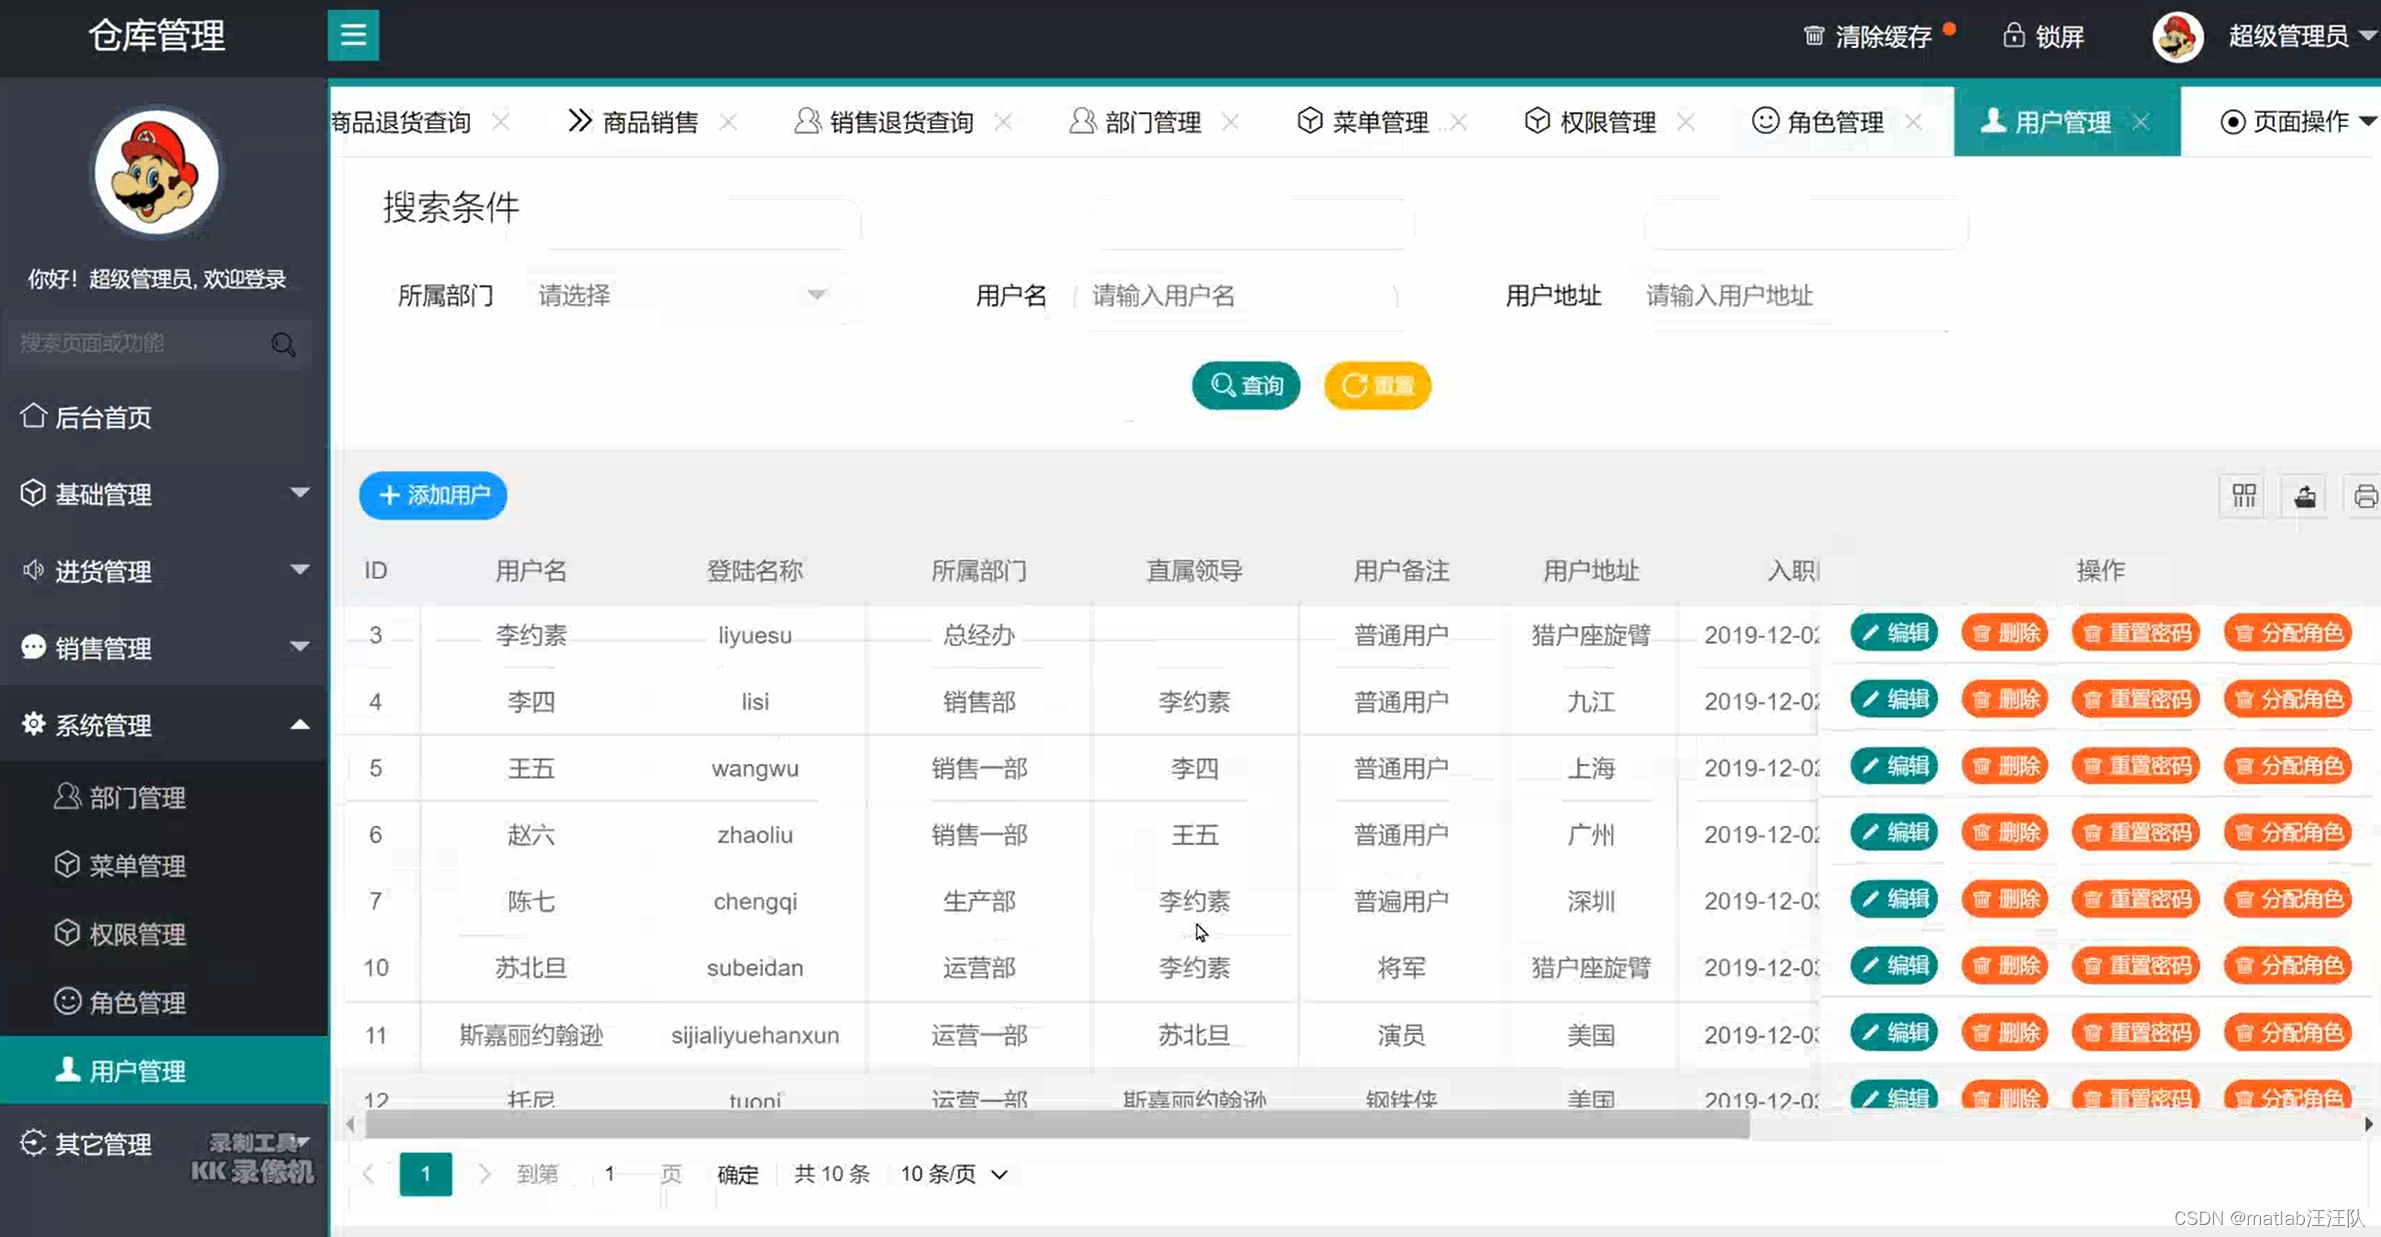Click the horizontal table scrollbar
The image size is (2381, 1237).
pos(1056,1125)
